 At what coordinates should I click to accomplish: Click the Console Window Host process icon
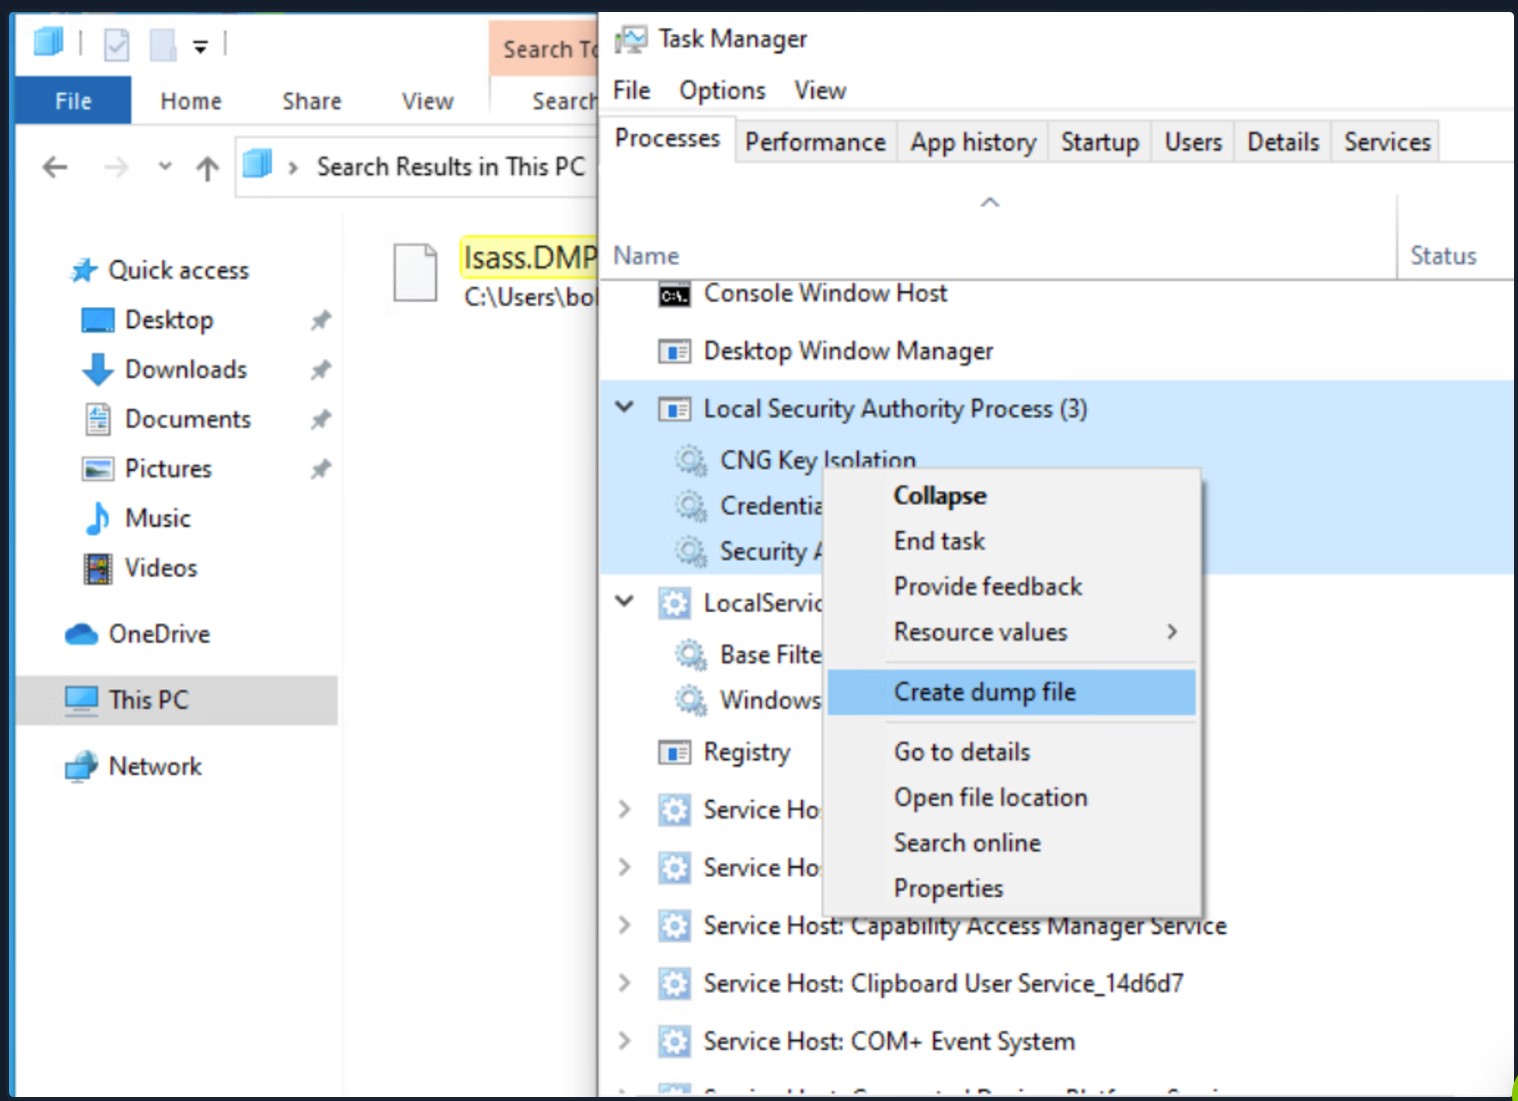click(674, 295)
